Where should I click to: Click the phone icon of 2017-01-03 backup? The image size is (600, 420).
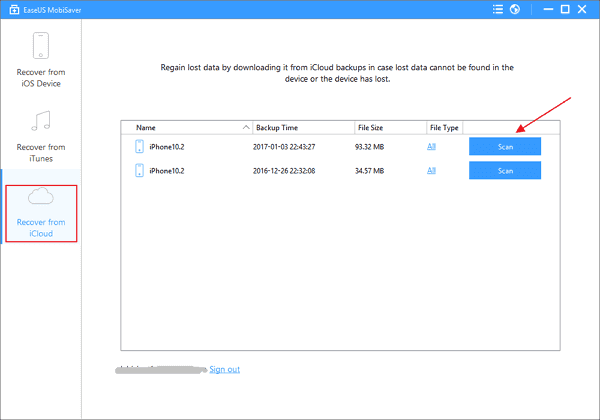coord(139,146)
